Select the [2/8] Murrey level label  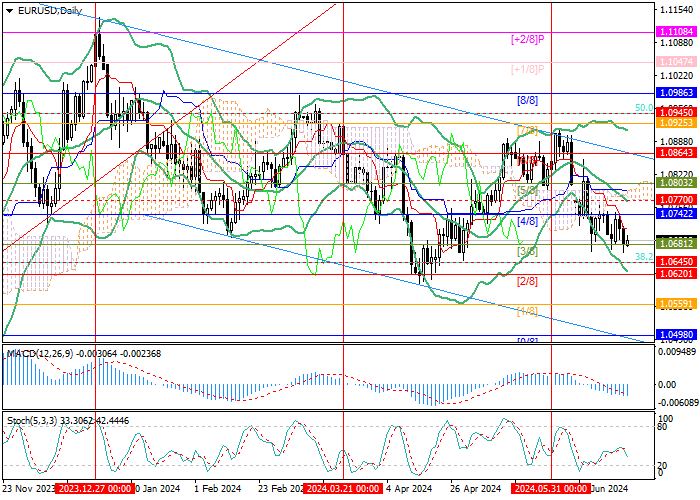tap(527, 281)
